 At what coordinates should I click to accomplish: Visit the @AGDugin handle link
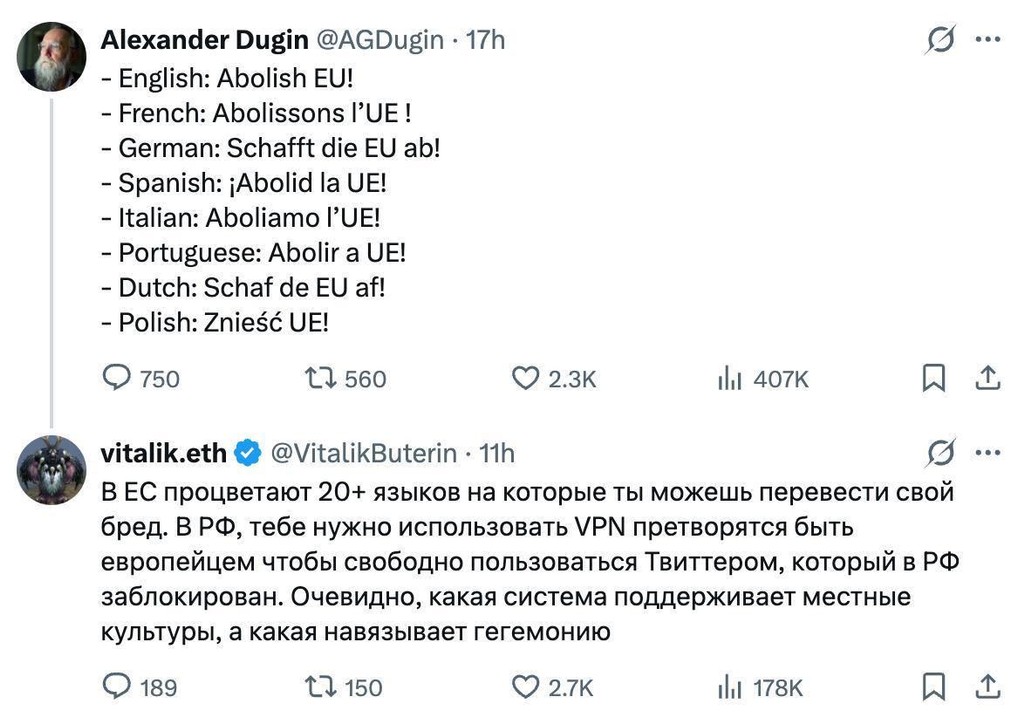coord(379,40)
